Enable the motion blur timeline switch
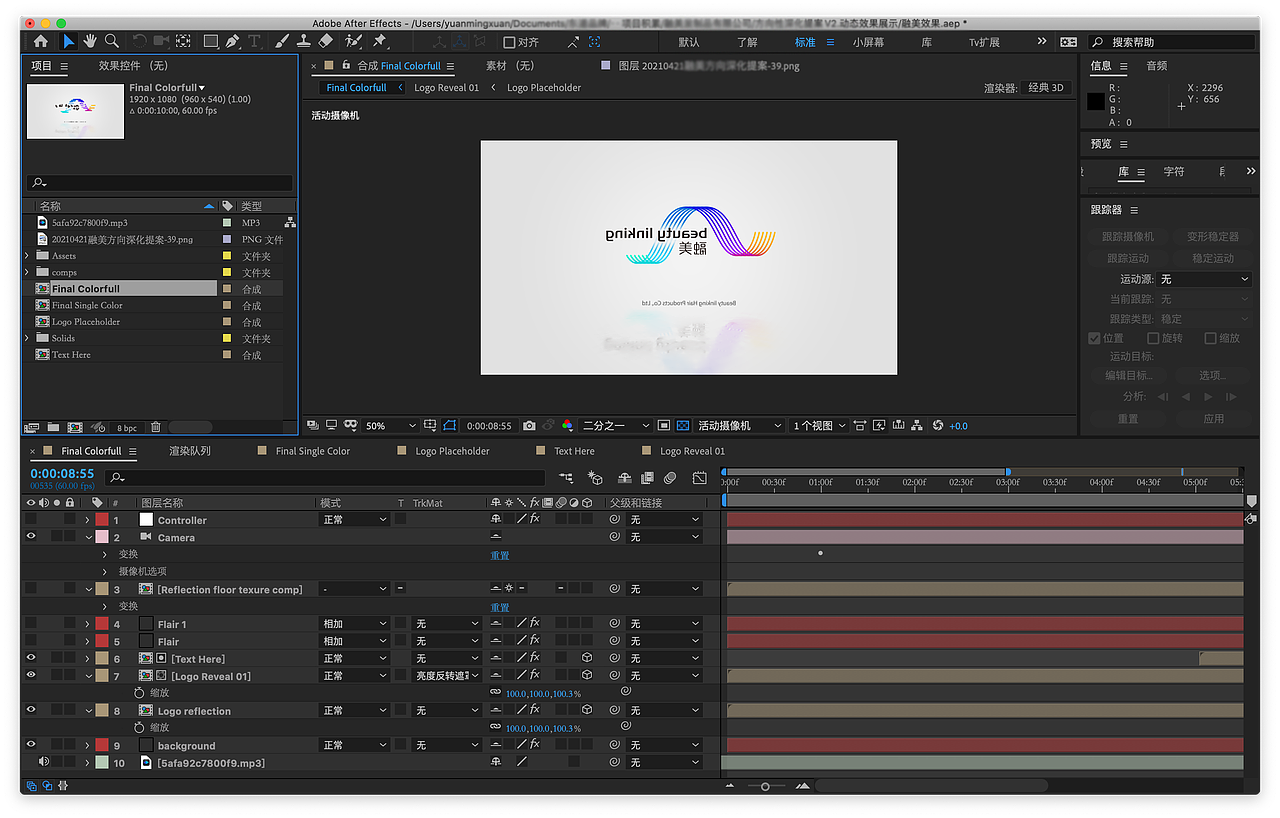This screenshot has width=1280, height=818. [x=670, y=478]
